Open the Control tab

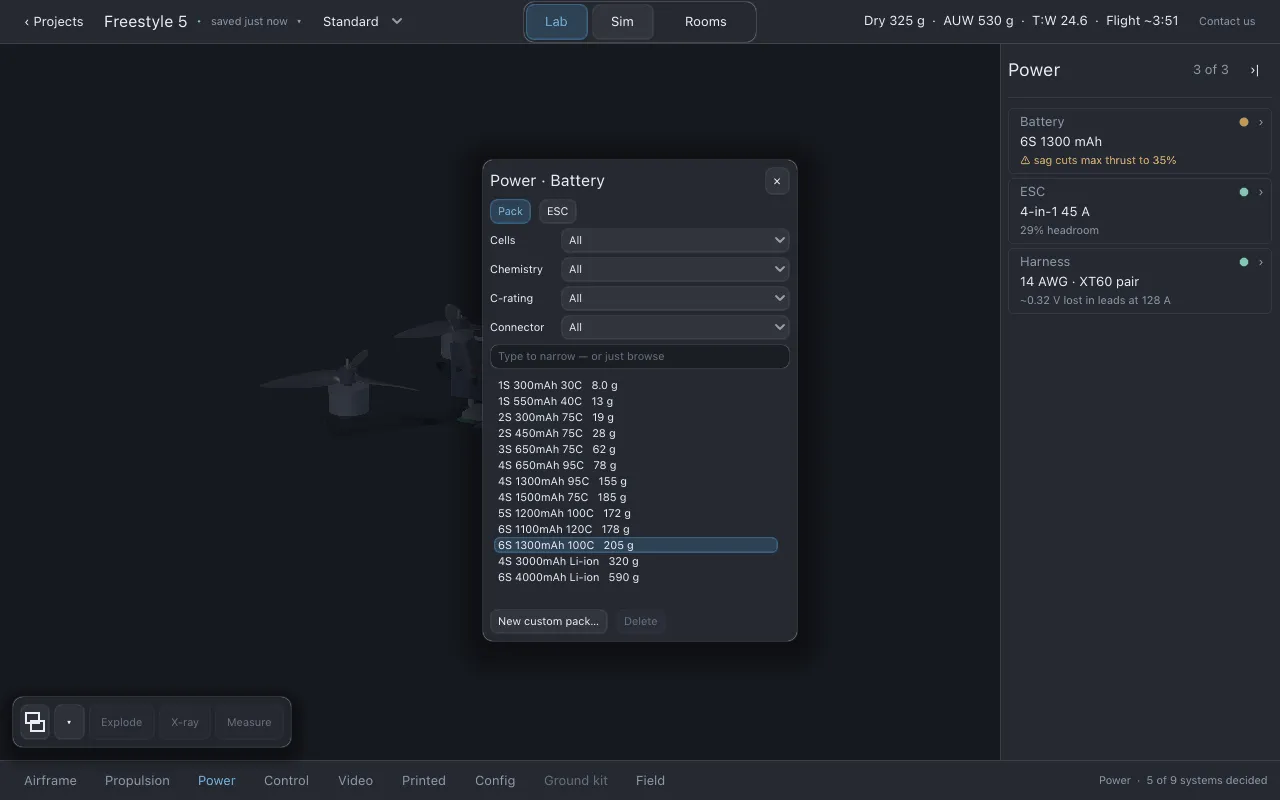286,780
